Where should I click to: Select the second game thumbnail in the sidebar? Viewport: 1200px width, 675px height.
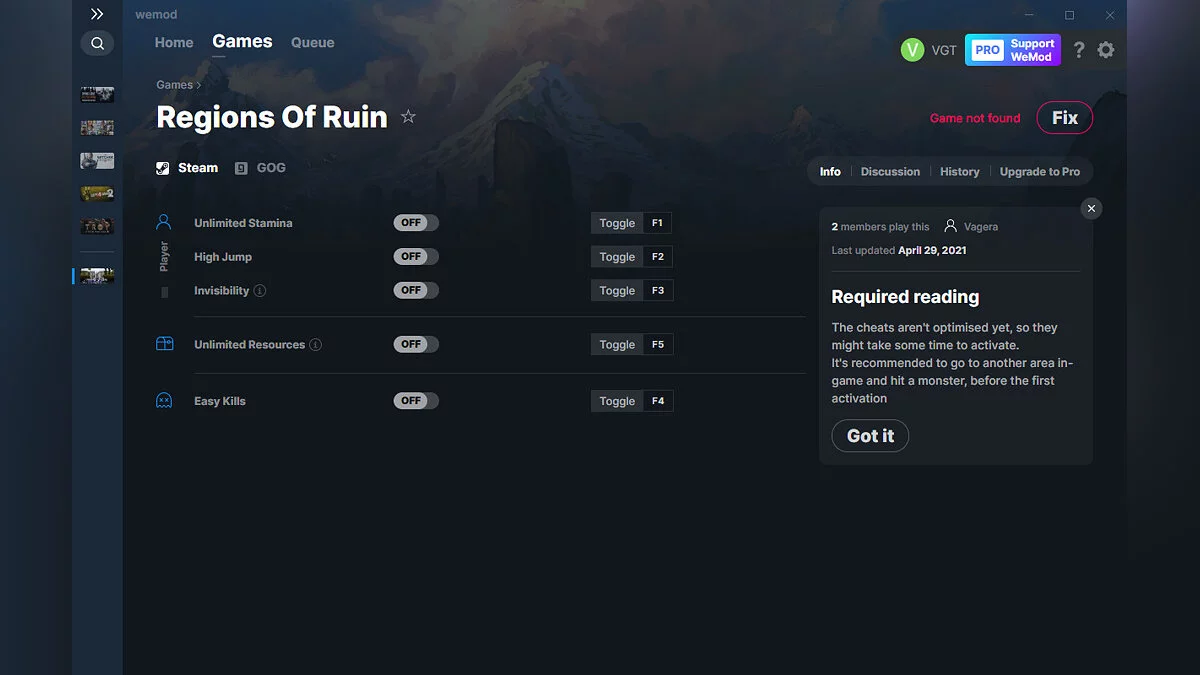(97, 128)
